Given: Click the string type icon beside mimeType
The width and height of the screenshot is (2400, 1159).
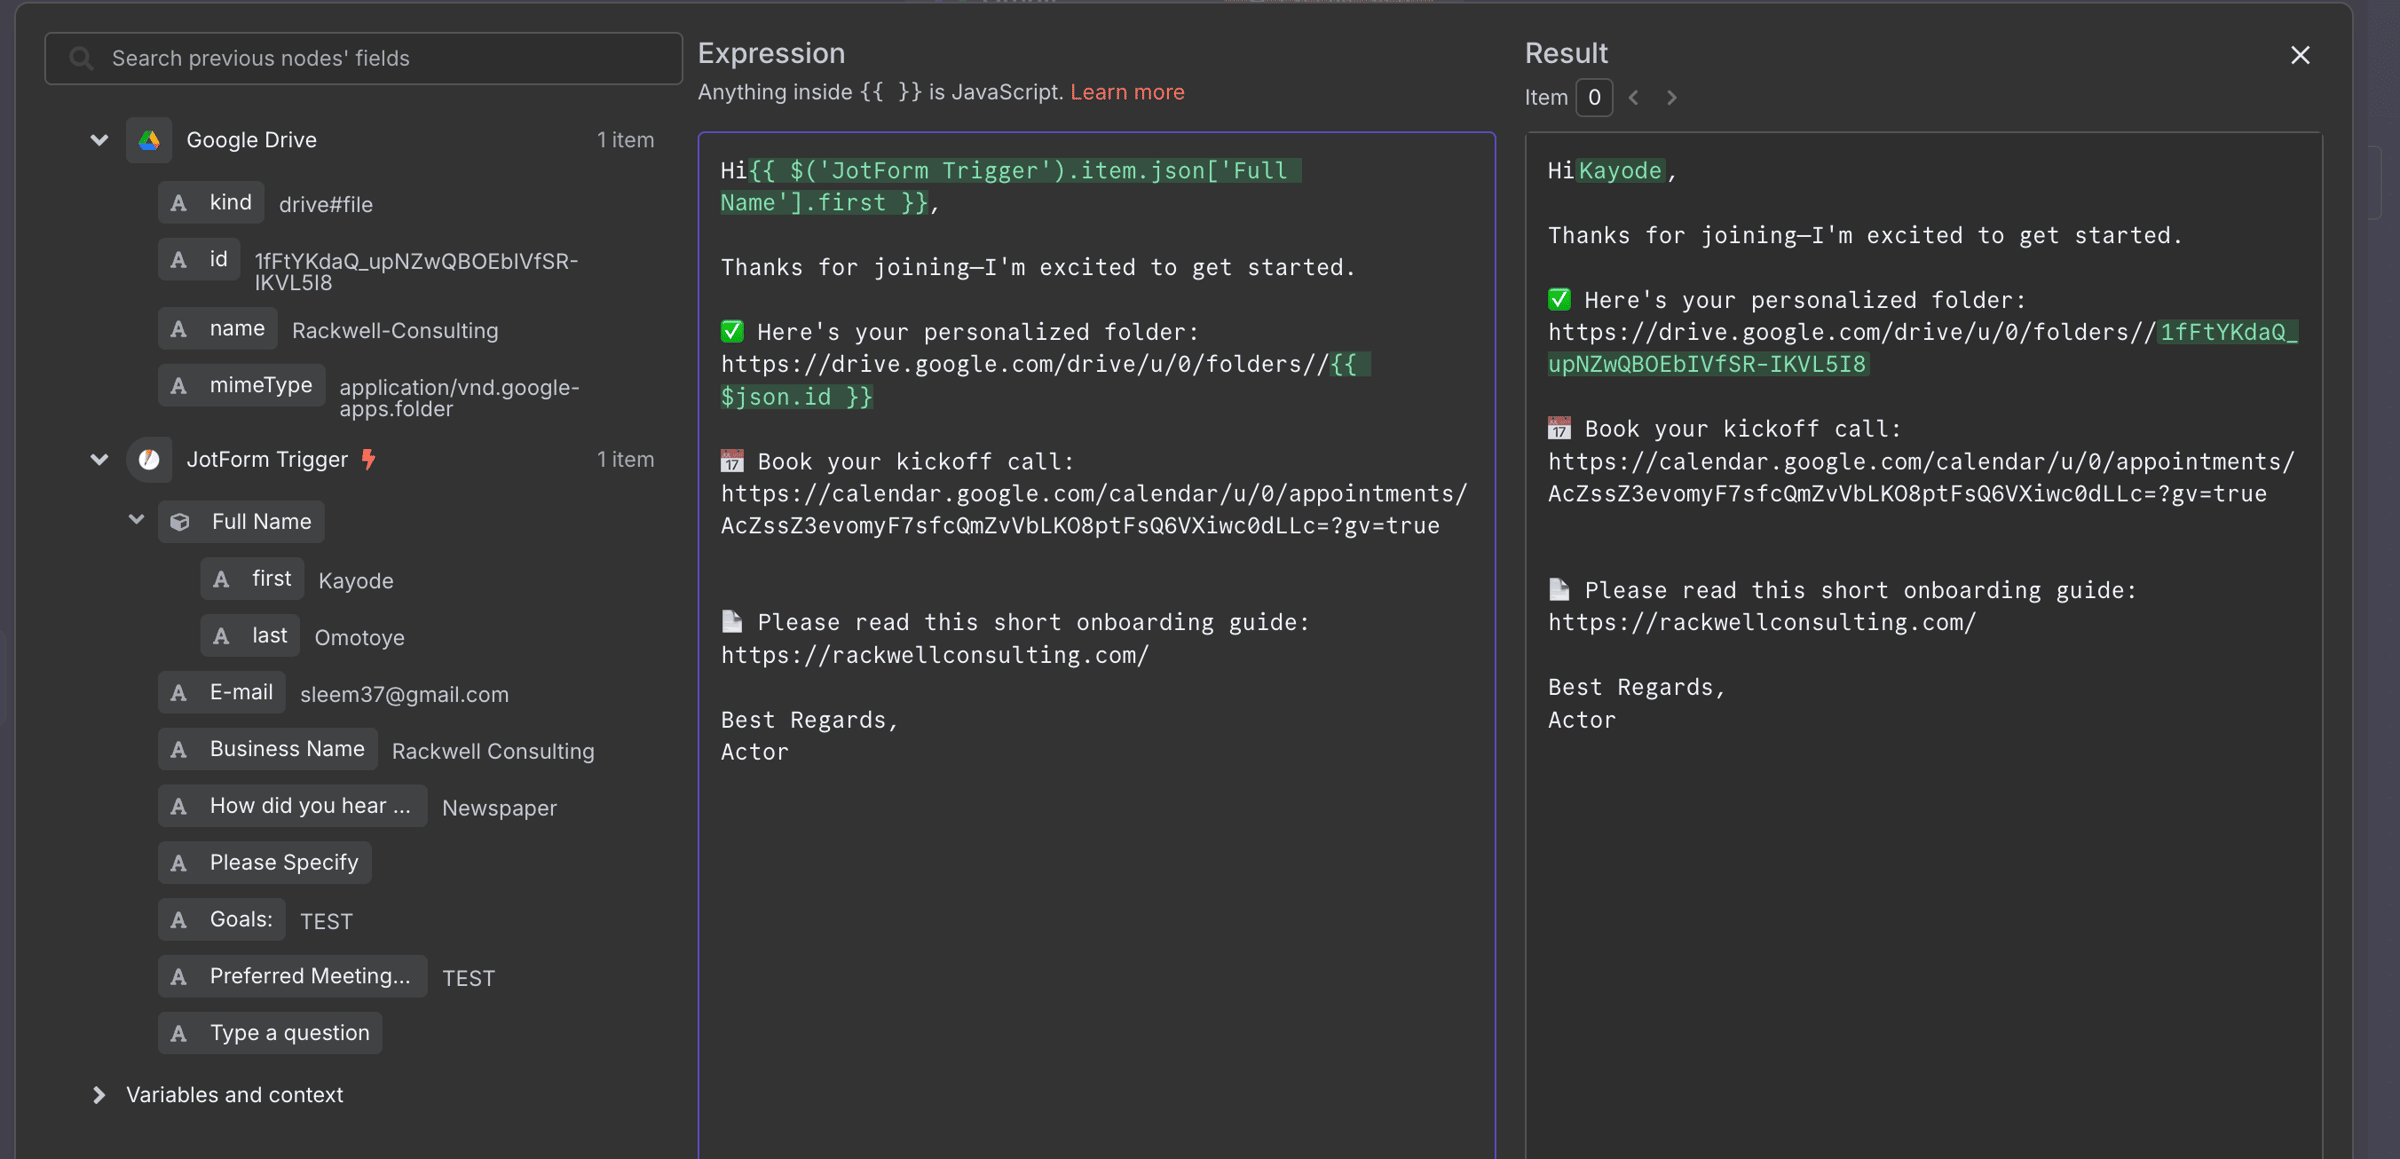Looking at the screenshot, I should 179,386.
